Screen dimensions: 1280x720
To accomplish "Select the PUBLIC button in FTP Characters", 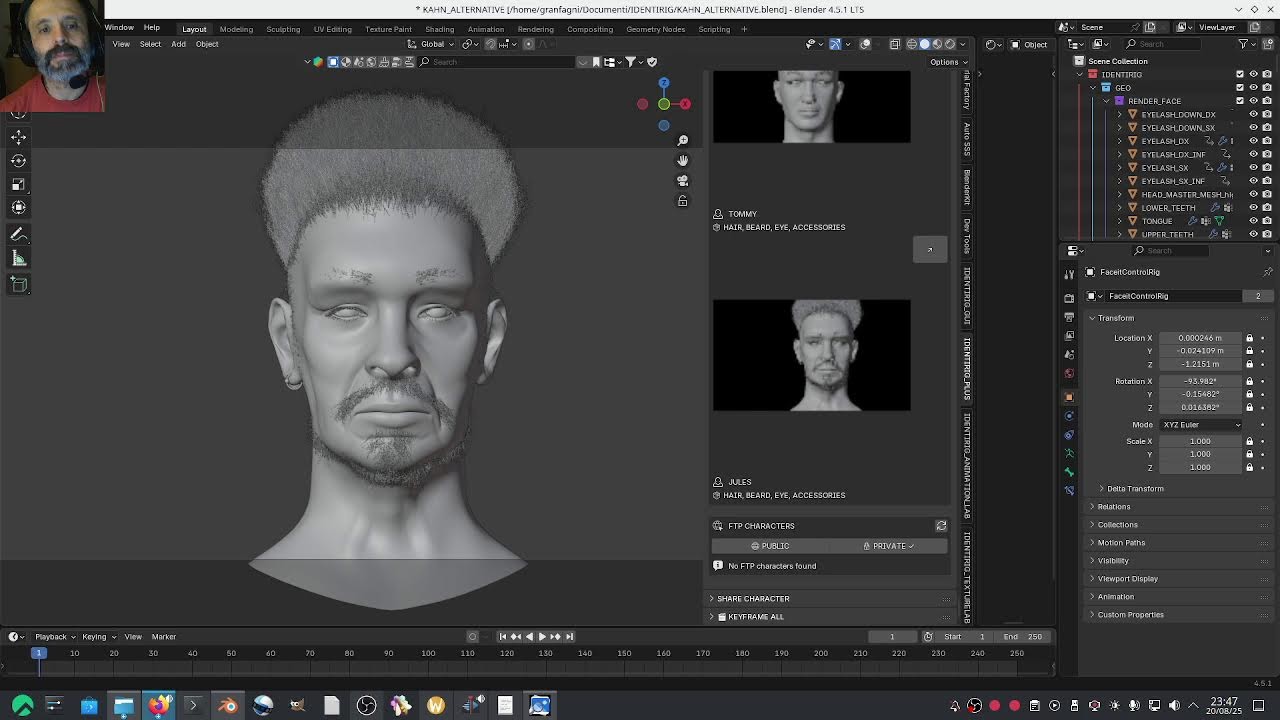I will click(x=771, y=546).
